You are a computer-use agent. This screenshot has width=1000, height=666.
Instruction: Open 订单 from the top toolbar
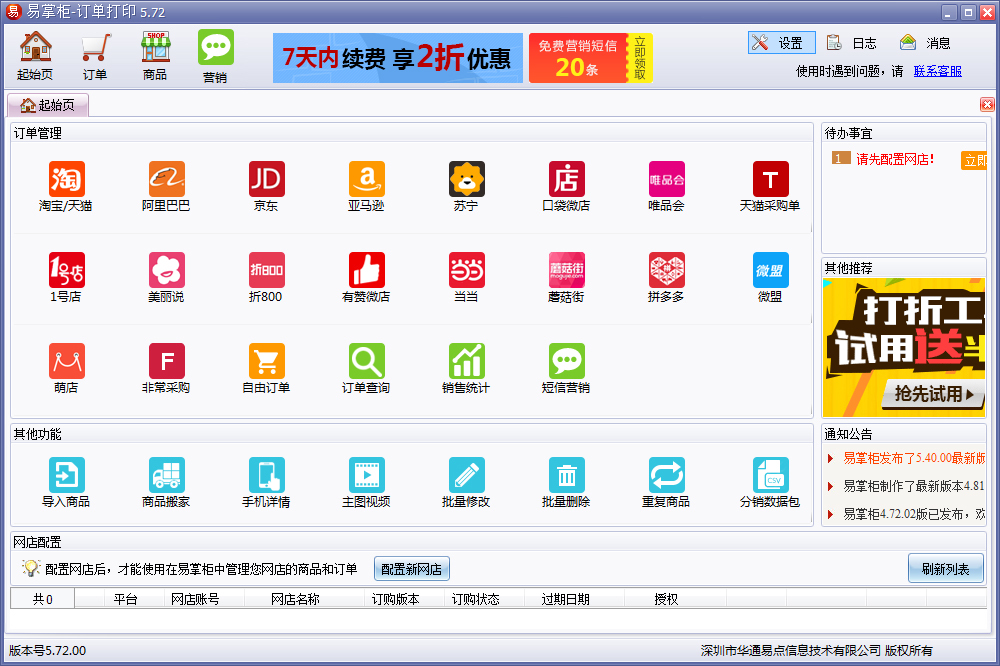point(95,56)
